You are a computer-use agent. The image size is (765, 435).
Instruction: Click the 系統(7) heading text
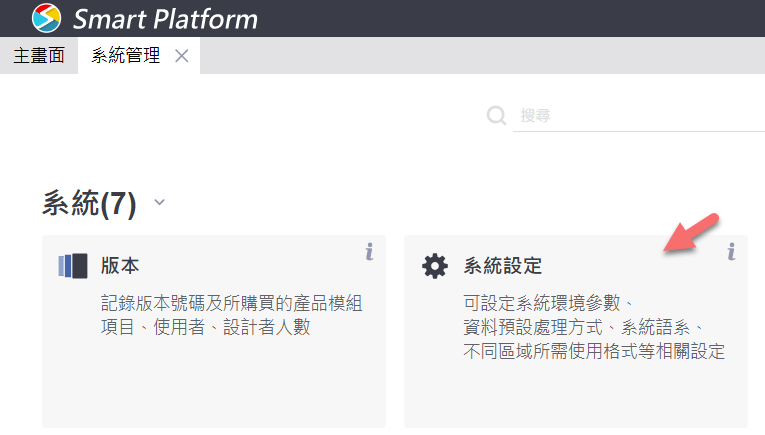pyautogui.click(x=89, y=203)
